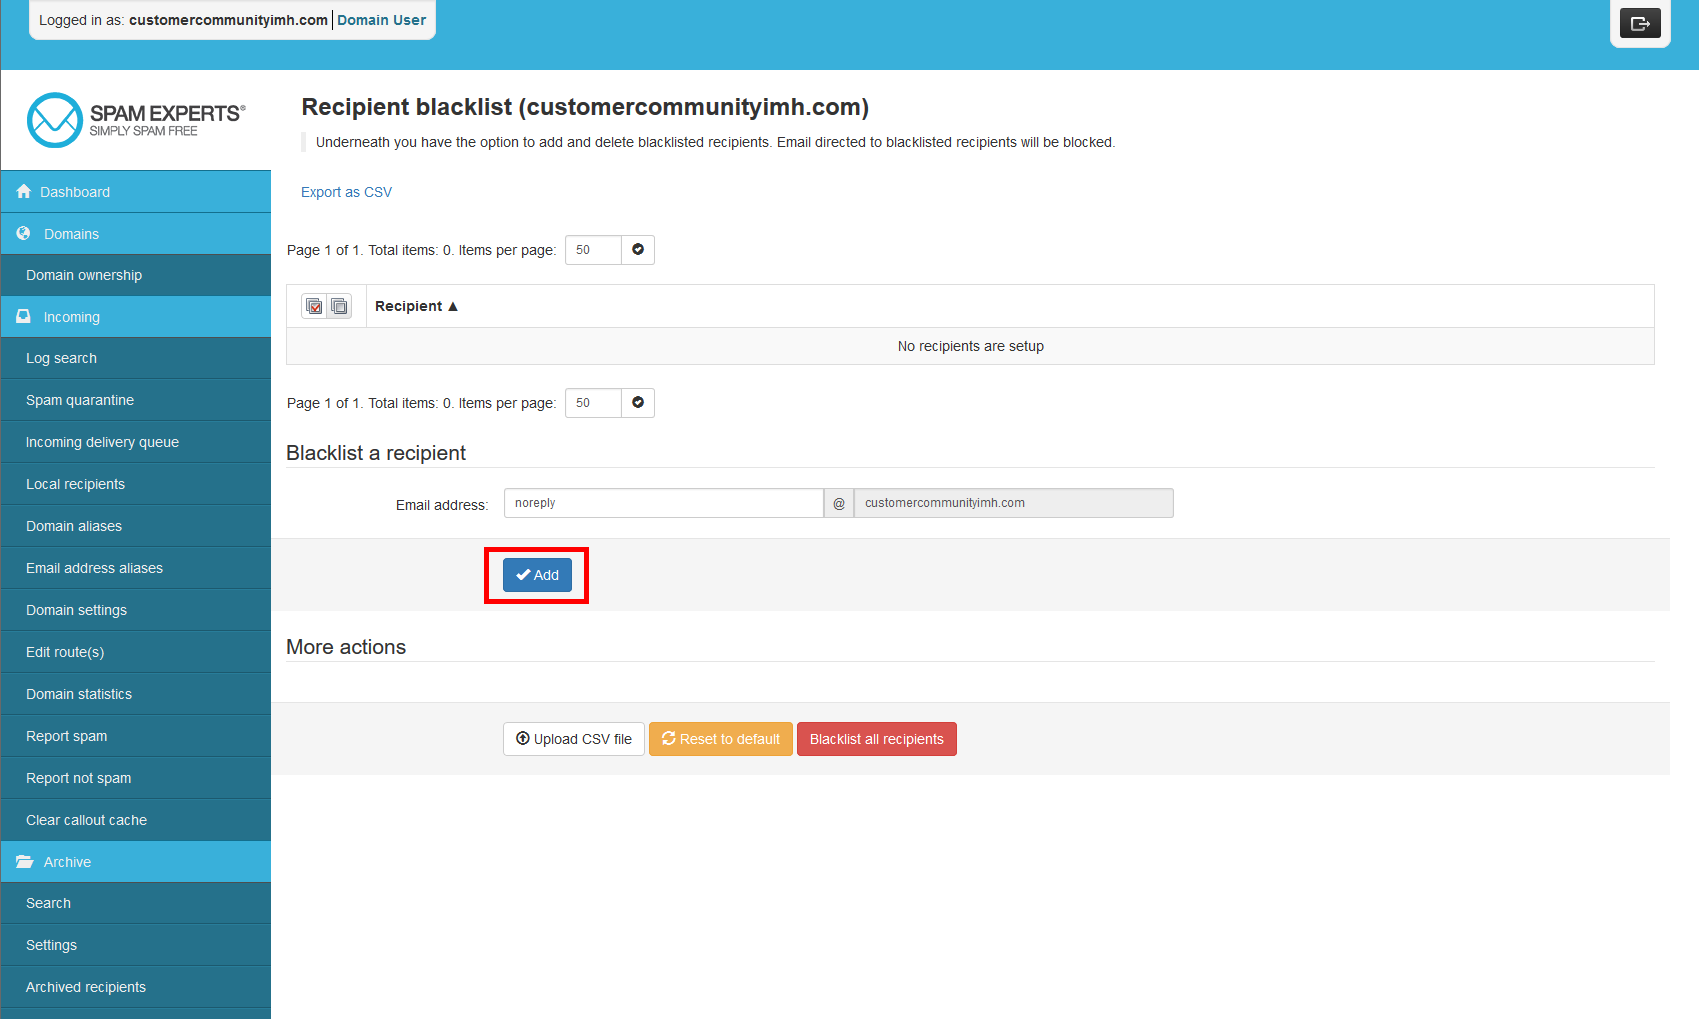Click the Spam Experts logo
Image resolution: width=1699 pixels, height=1019 pixels.
pyautogui.click(x=136, y=120)
